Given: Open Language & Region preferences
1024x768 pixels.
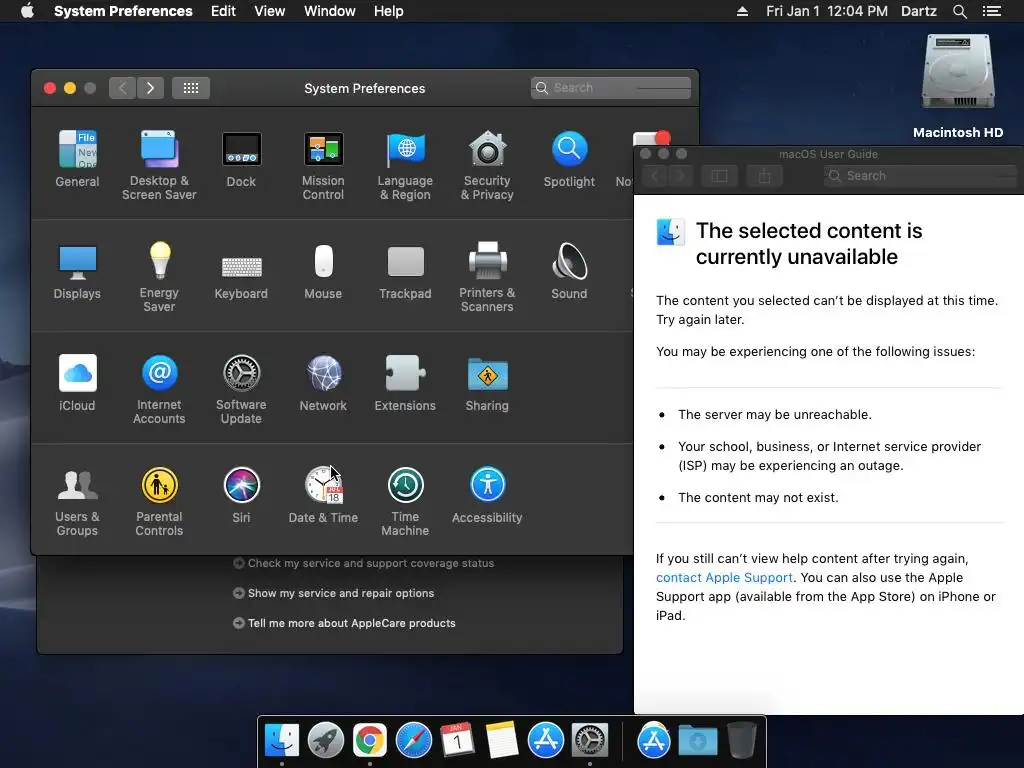Looking at the screenshot, I should click(x=405, y=165).
